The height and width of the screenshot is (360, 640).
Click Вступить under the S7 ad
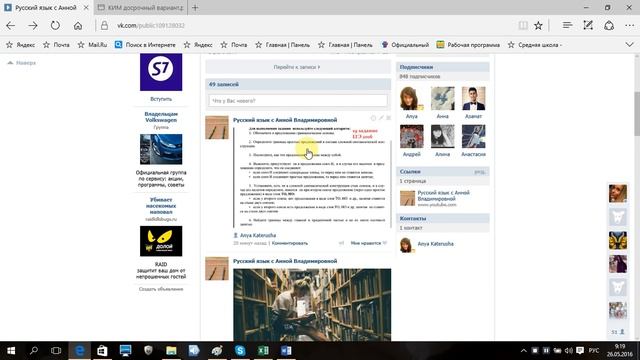pos(161,99)
